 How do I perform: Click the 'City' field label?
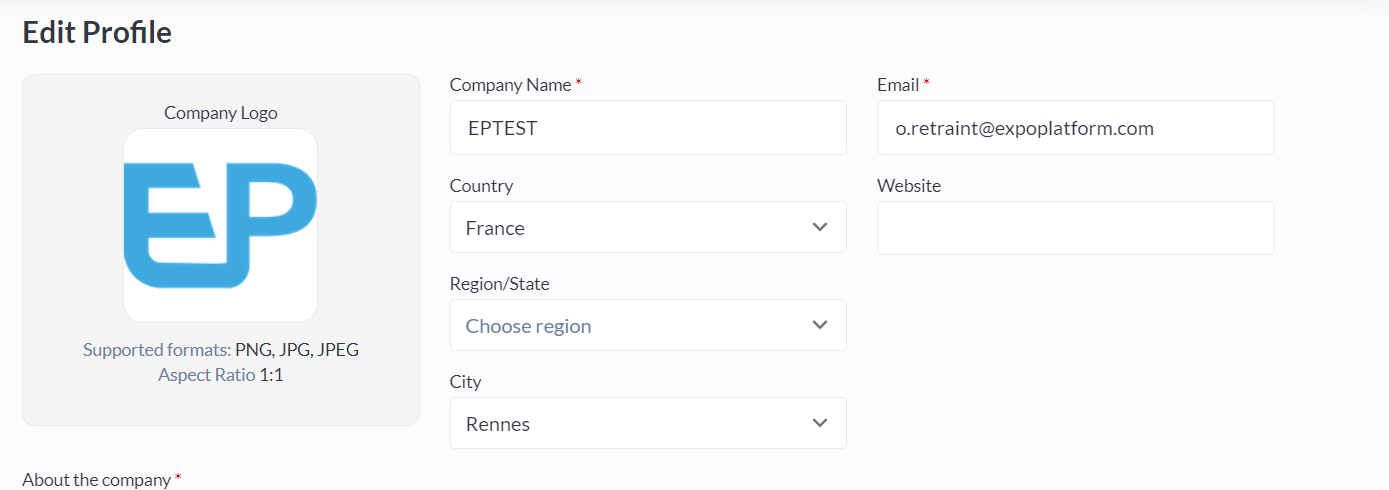[x=466, y=382]
